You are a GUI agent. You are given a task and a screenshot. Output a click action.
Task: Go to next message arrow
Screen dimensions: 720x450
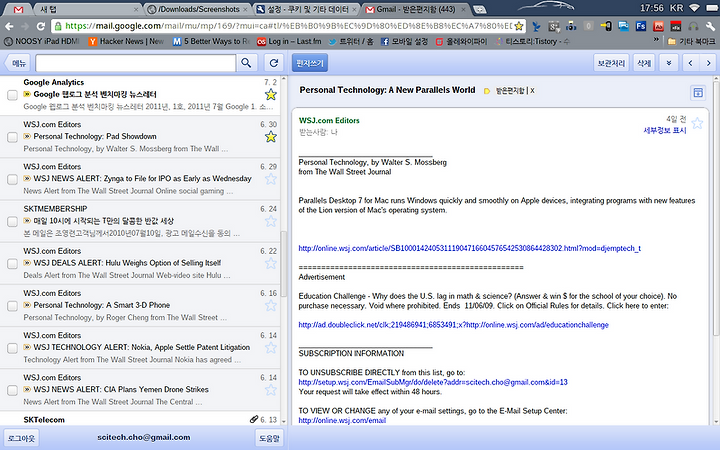708,63
